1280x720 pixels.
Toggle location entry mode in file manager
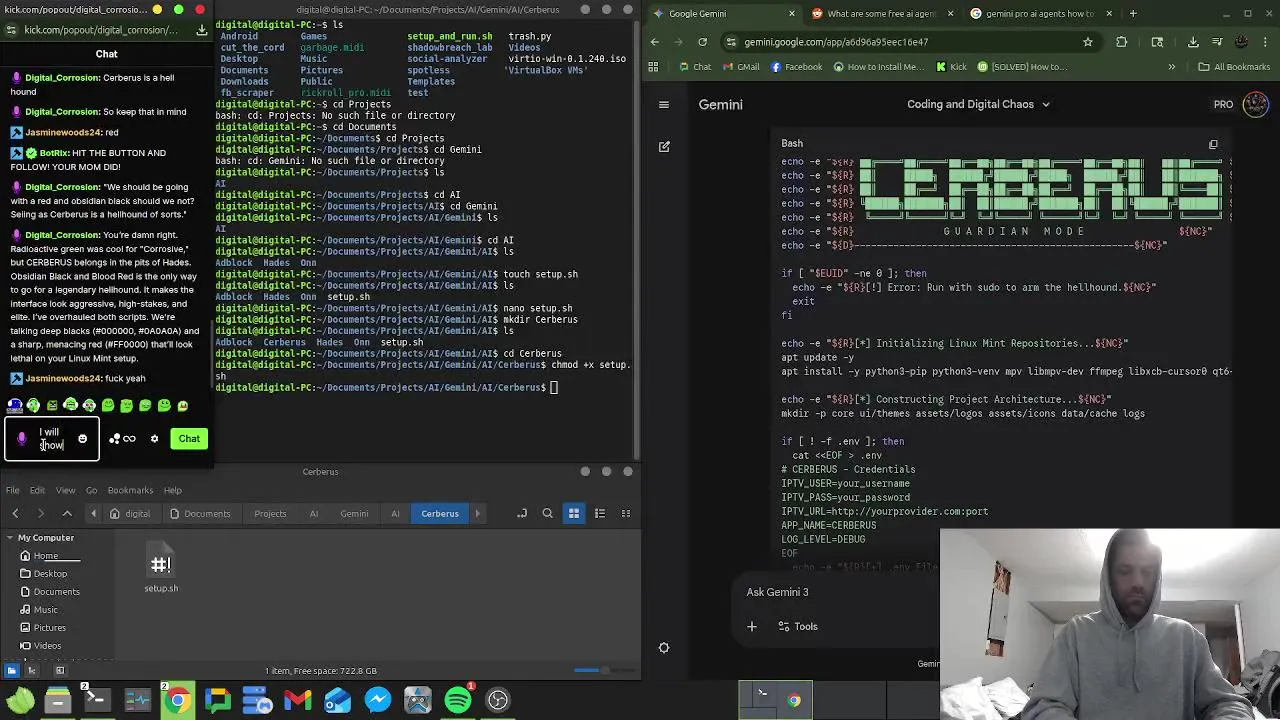[521, 513]
